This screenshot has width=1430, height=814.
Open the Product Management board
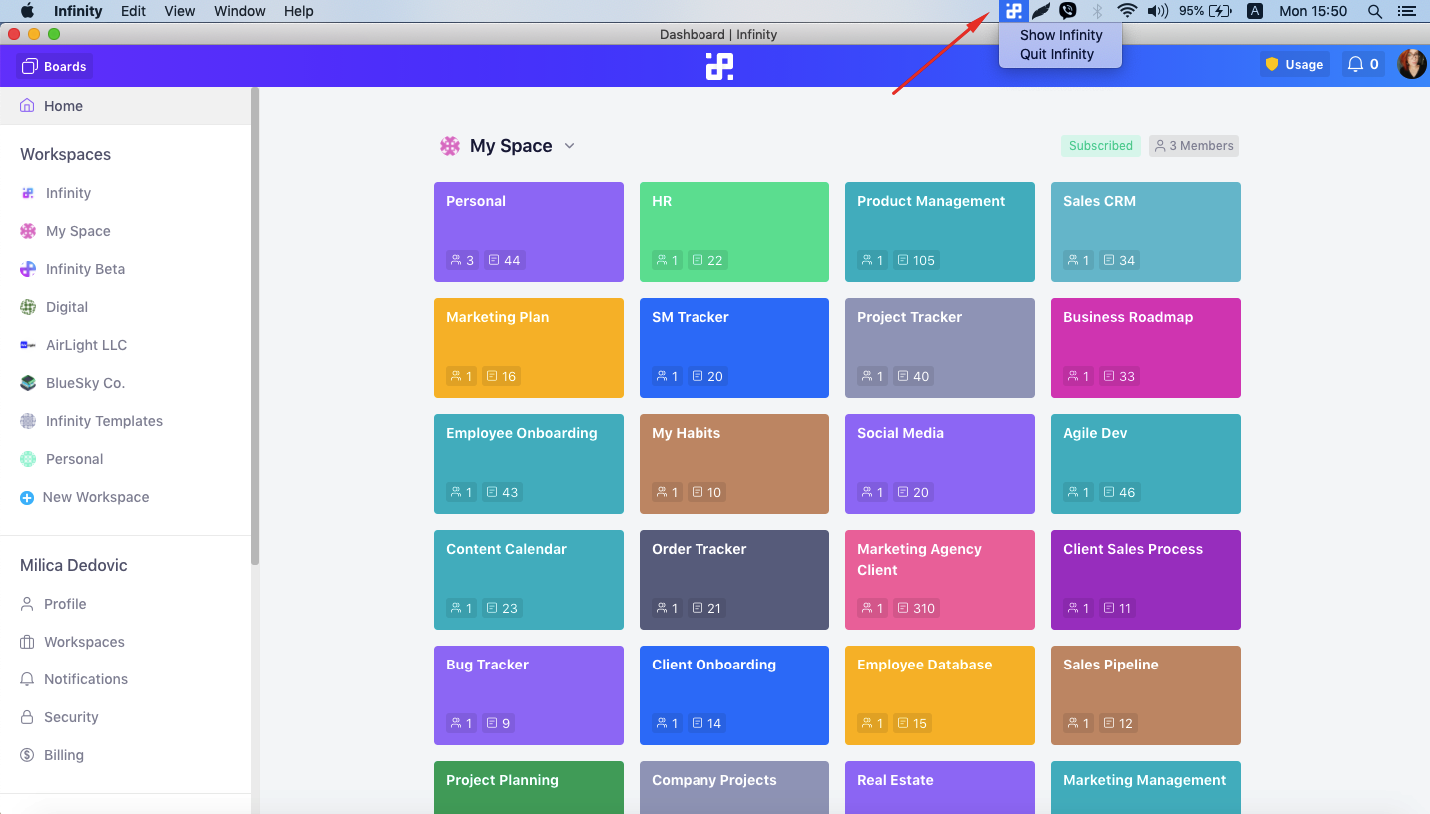click(940, 232)
